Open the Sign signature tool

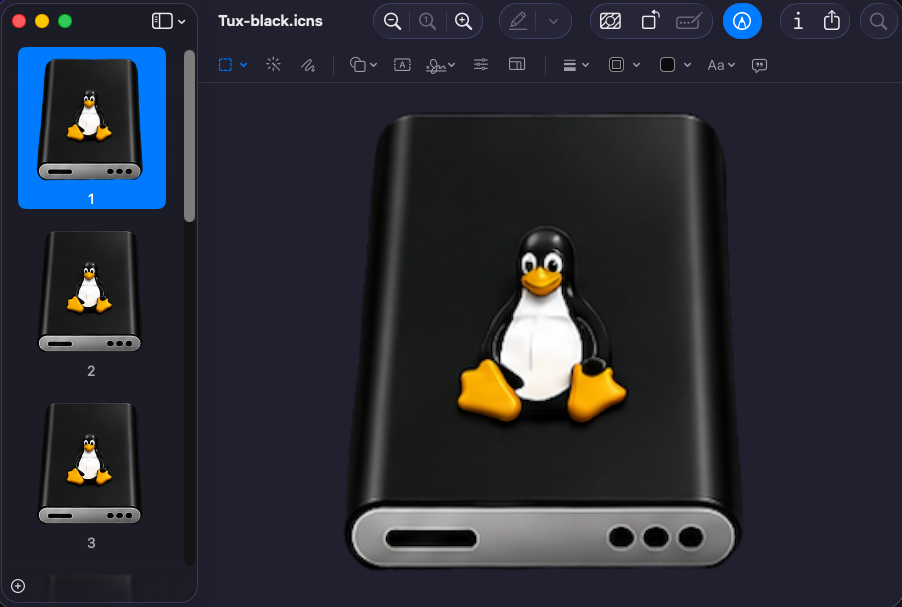435,66
